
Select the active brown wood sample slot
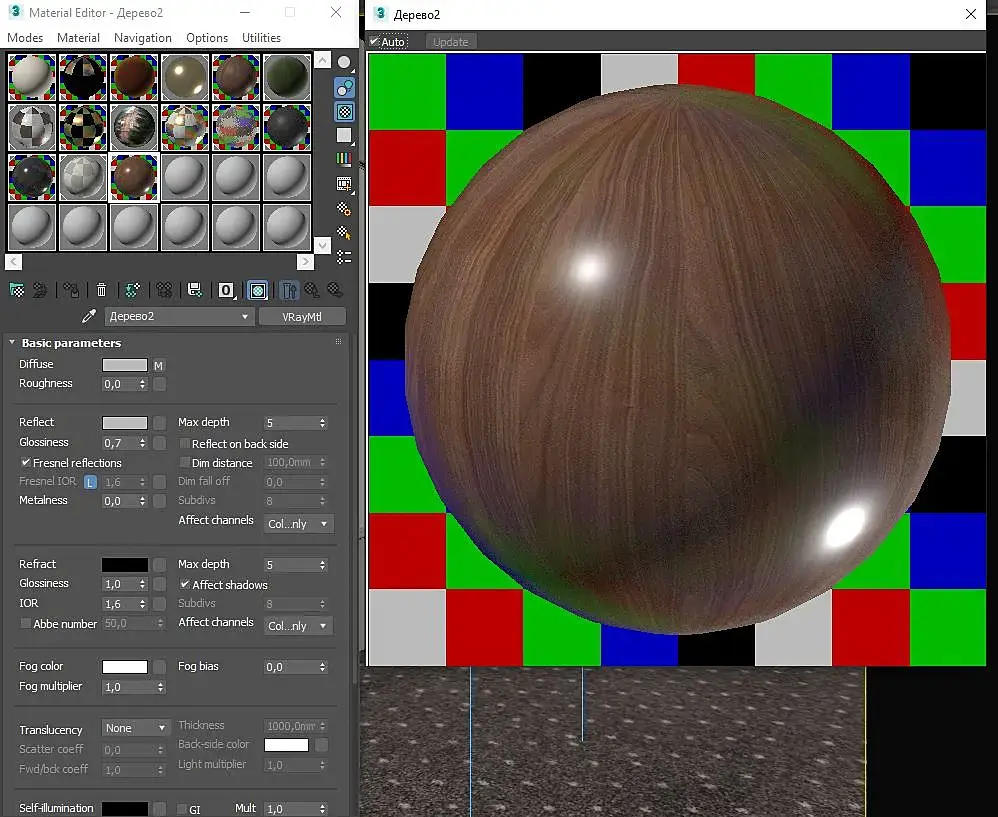pyautogui.click(x=134, y=177)
